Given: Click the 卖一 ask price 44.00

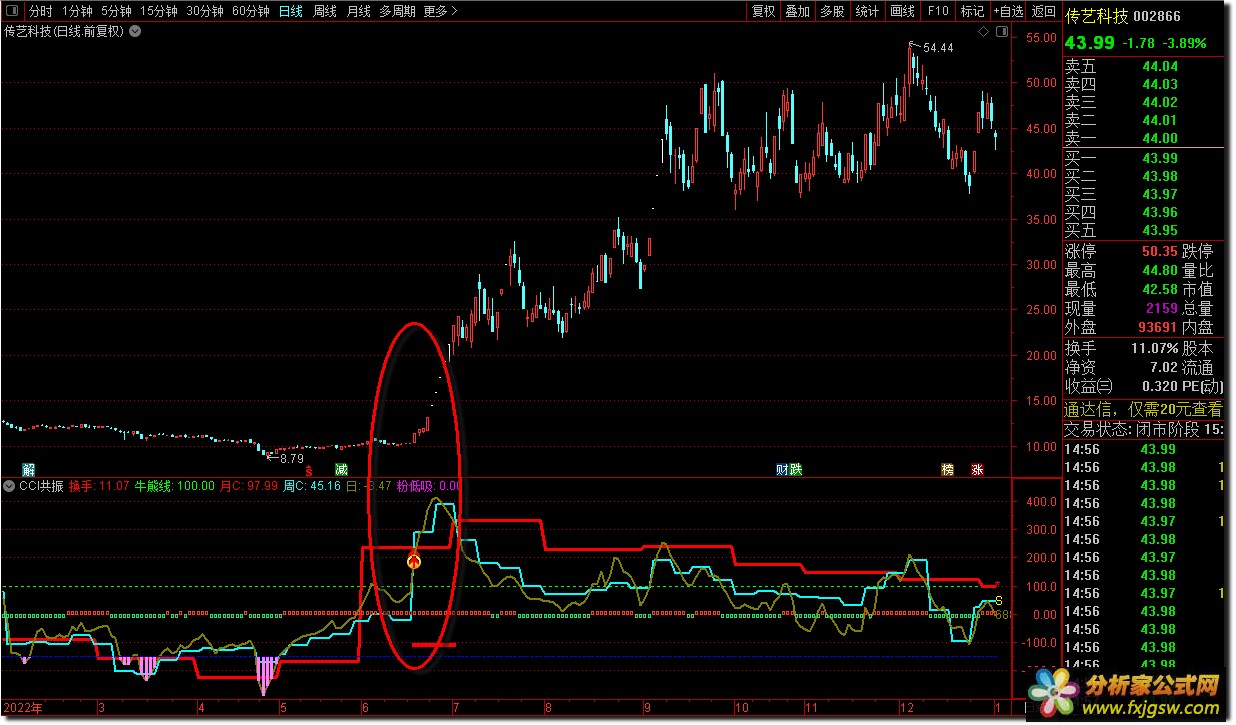Looking at the screenshot, I should pos(1160,138).
